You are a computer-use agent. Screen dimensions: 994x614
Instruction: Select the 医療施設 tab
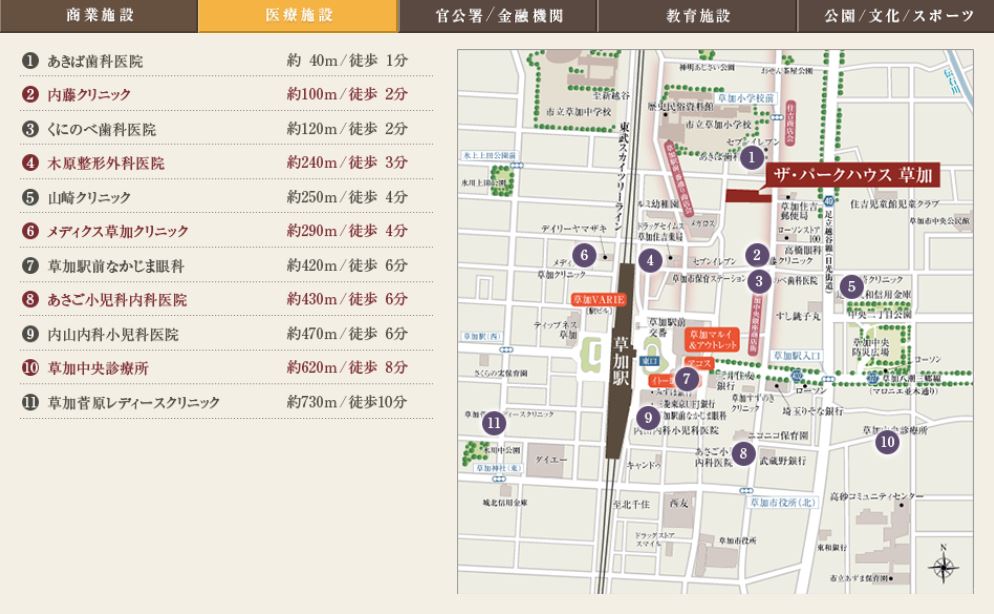[298, 16]
